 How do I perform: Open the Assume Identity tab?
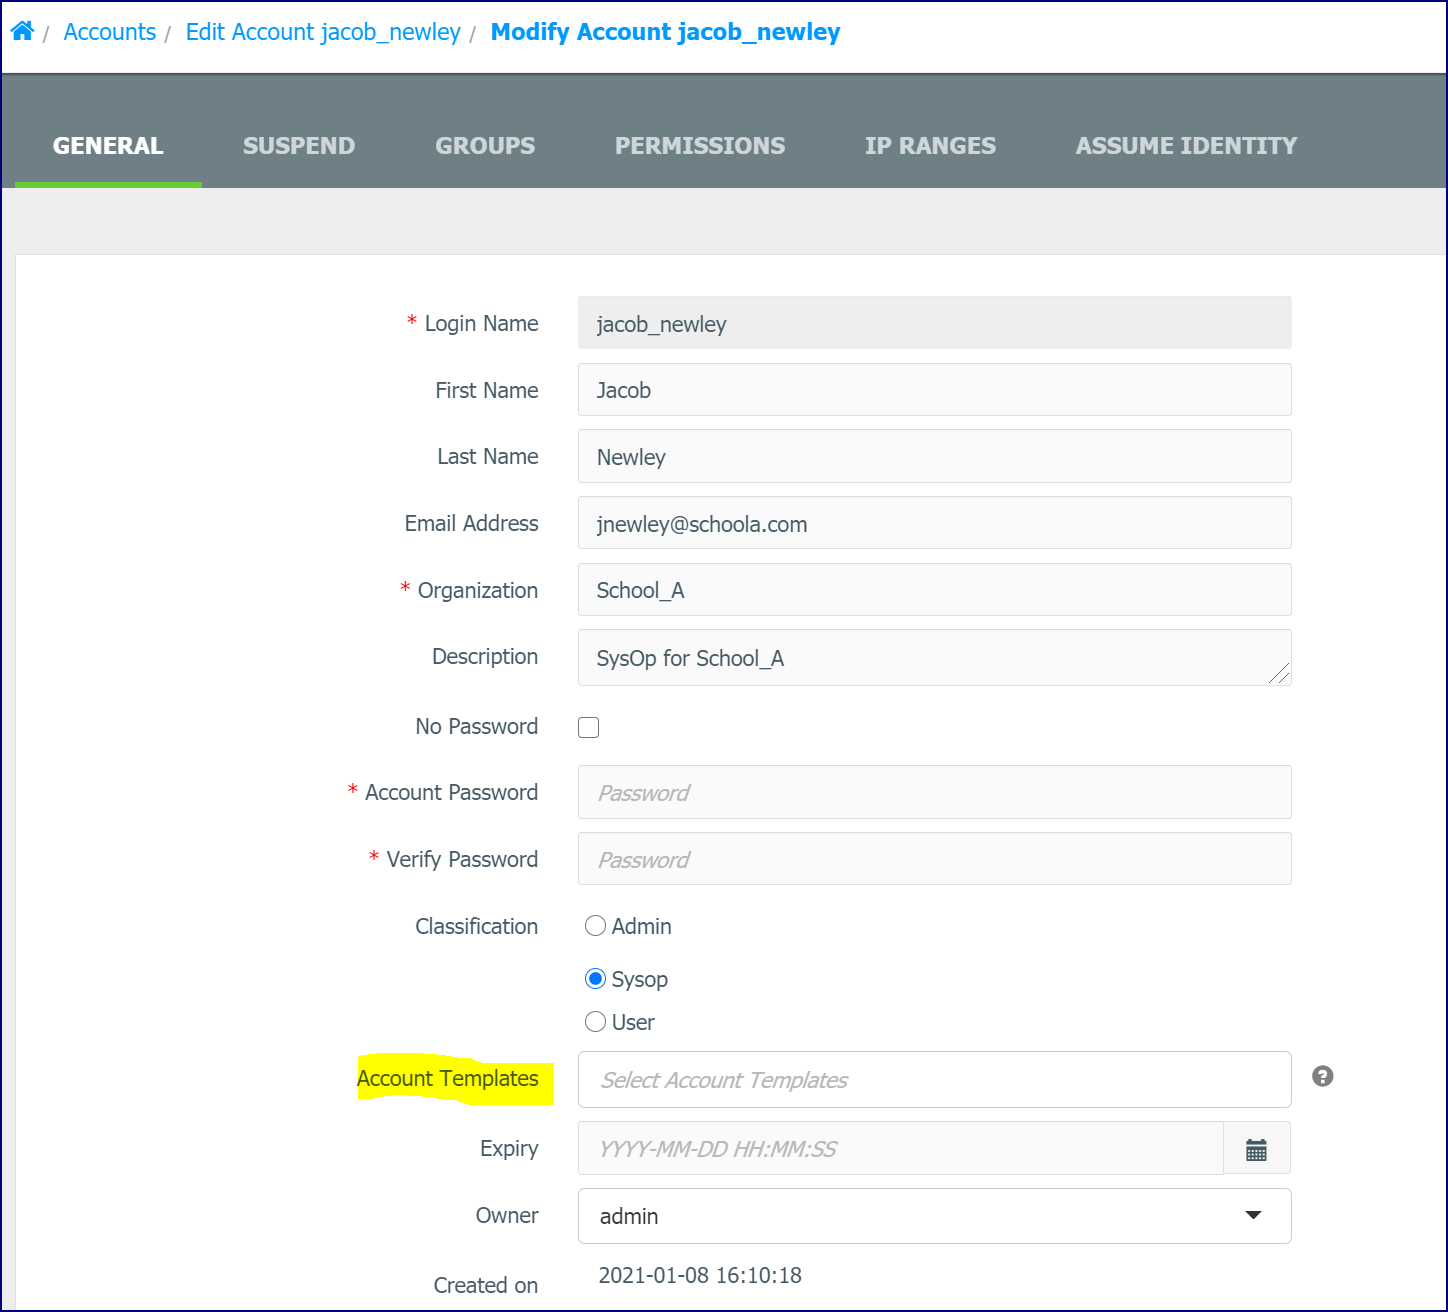[1186, 146]
